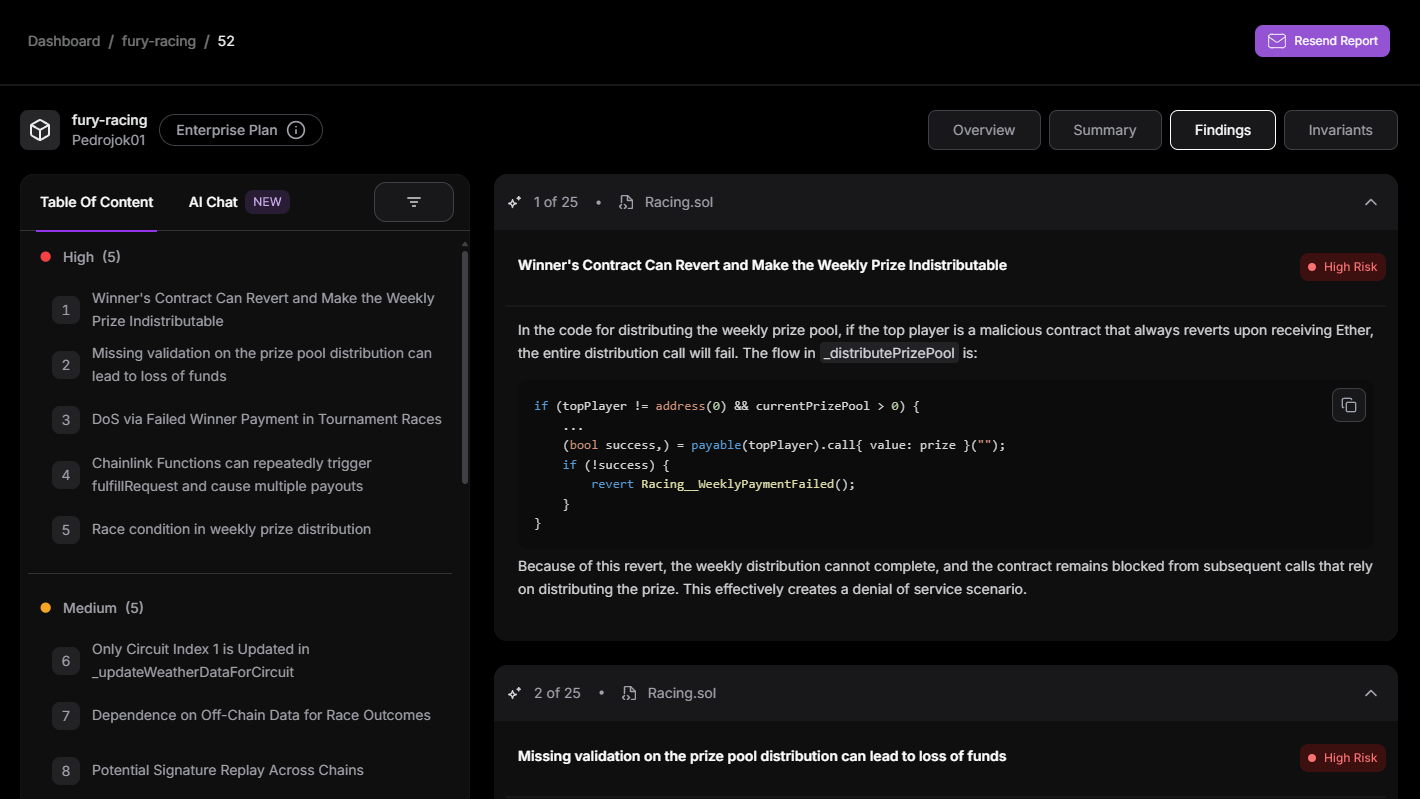Click the fury-racing cube project icon
The width and height of the screenshot is (1420, 799).
click(x=40, y=130)
